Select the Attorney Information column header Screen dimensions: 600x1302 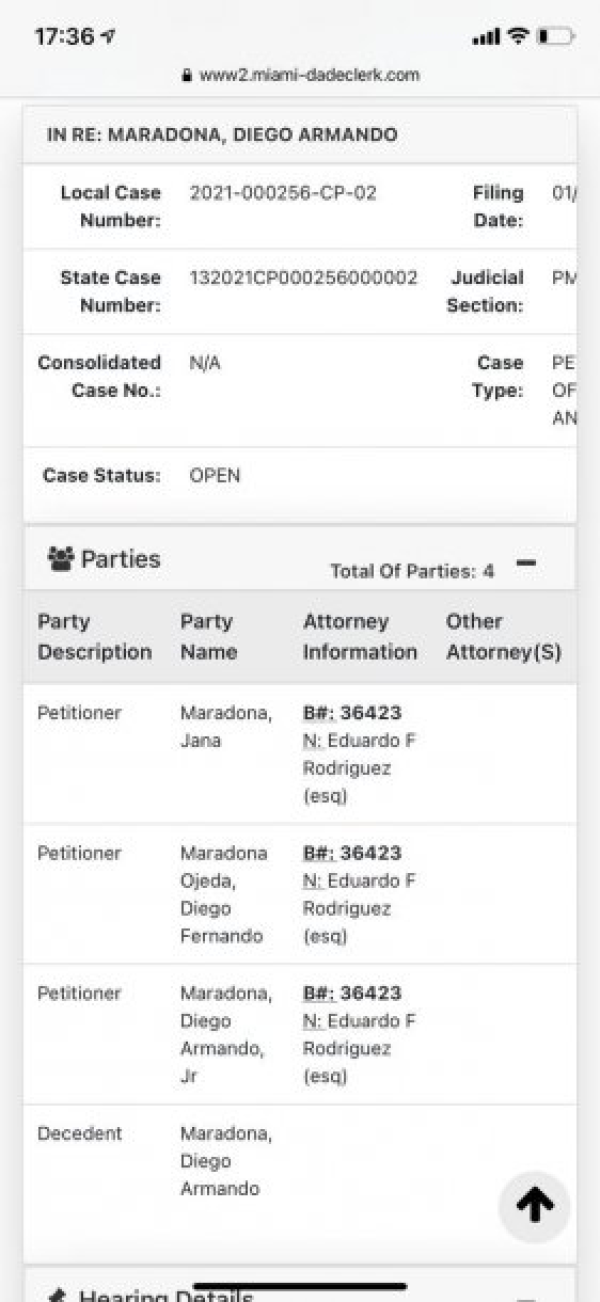(360, 637)
